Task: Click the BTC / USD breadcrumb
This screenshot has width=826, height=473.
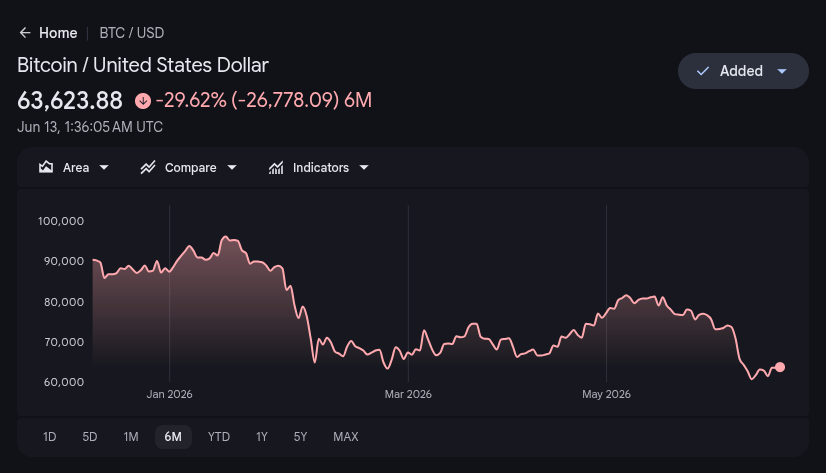Action: pyautogui.click(x=132, y=33)
